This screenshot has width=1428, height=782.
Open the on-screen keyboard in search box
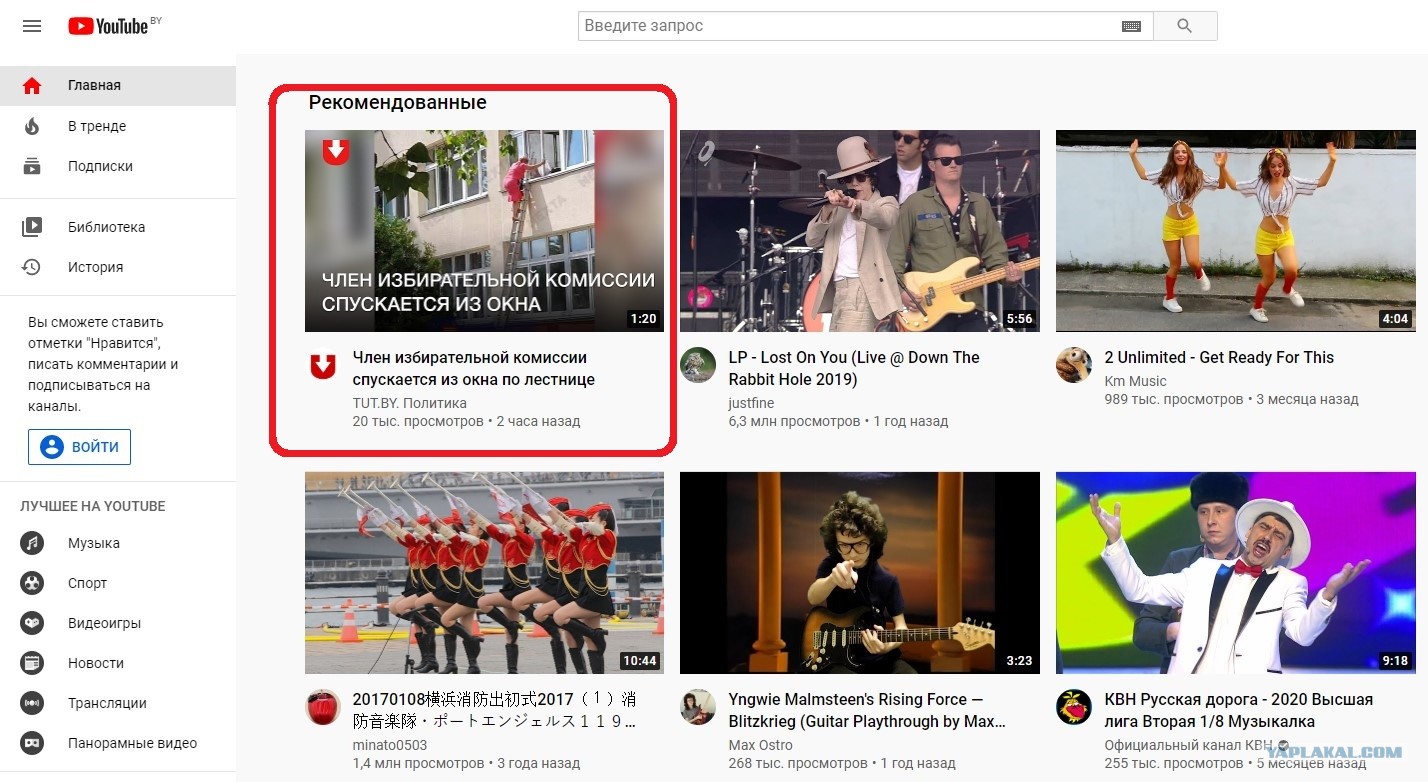tap(1131, 26)
